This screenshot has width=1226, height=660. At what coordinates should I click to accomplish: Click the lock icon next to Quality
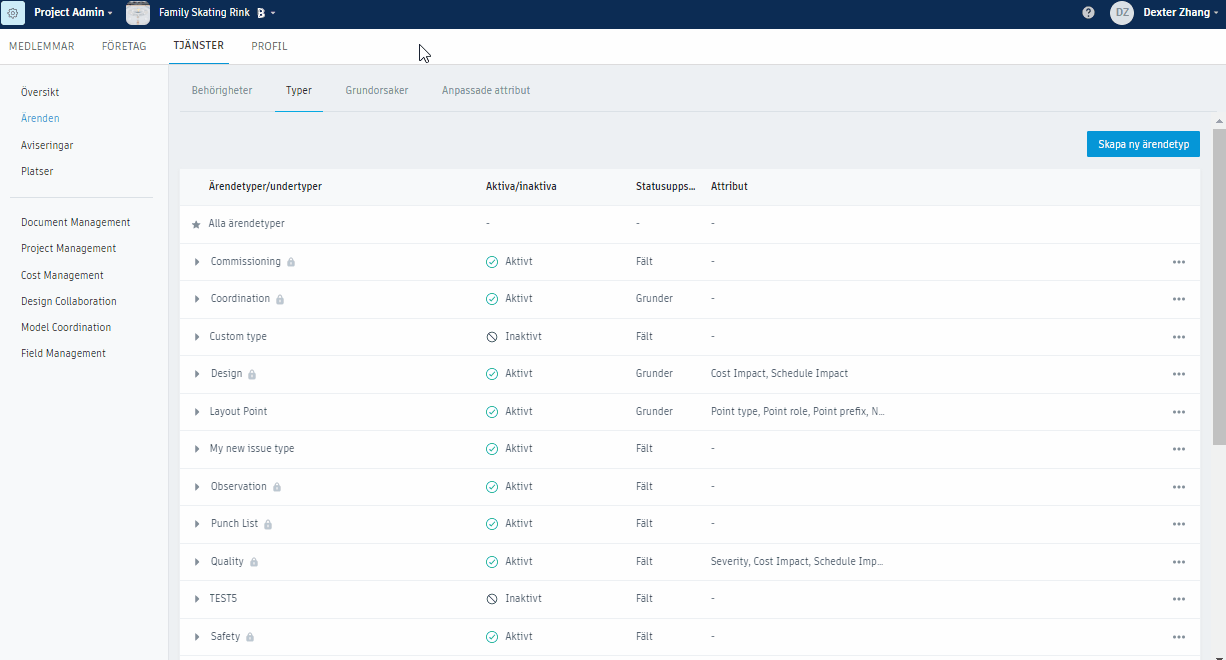pos(254,562)
